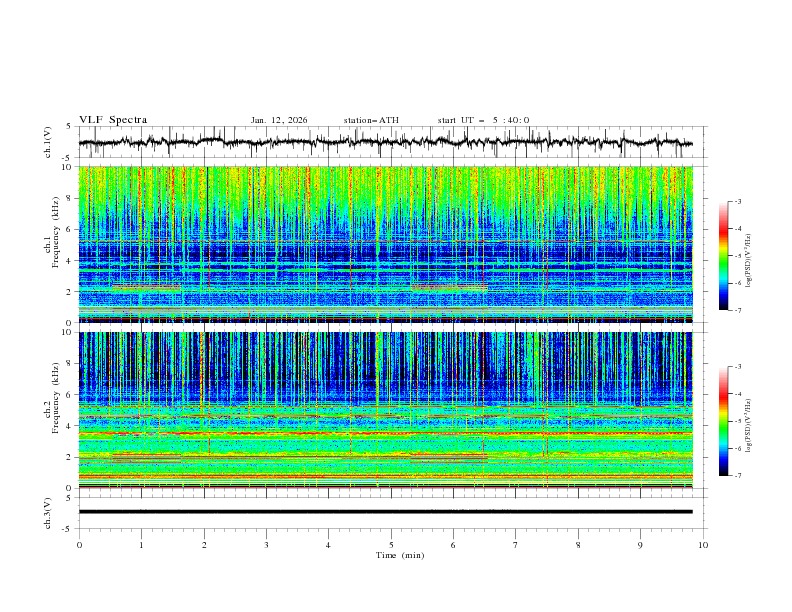
Task: Click the ch.2 spectrogram color scale bar
Action: click(x=724, y=421)
